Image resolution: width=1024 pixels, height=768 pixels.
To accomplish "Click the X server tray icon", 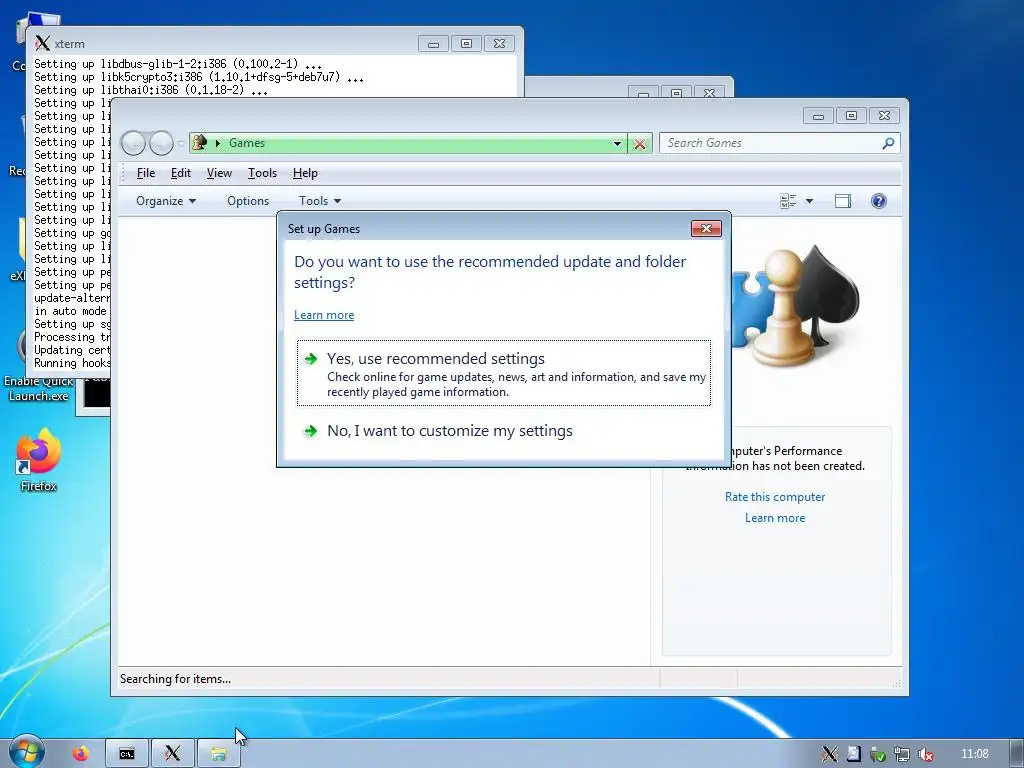I will [x=829, y=754].
